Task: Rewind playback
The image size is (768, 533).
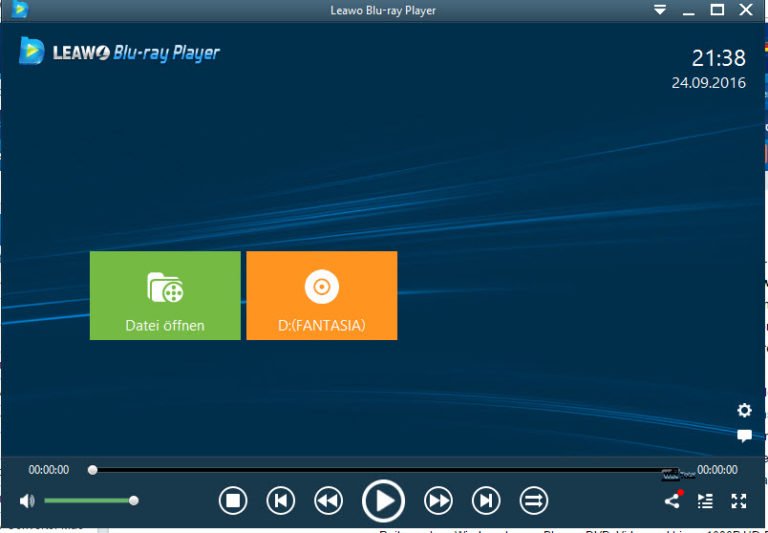Action: click(328, 501)
